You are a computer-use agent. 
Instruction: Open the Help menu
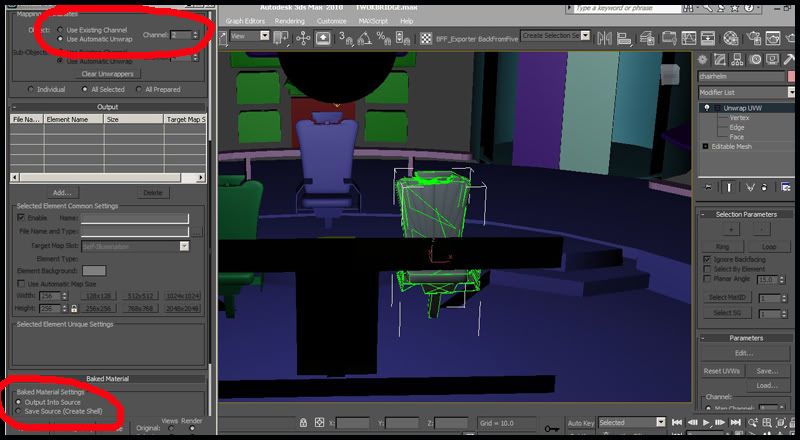coord(407,21)
